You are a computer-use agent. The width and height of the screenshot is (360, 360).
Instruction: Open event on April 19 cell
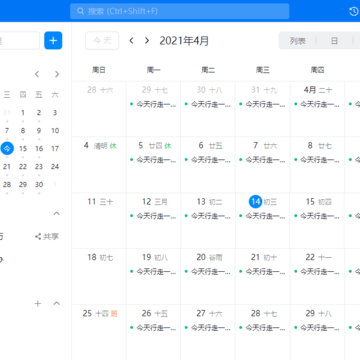[153, 272]
